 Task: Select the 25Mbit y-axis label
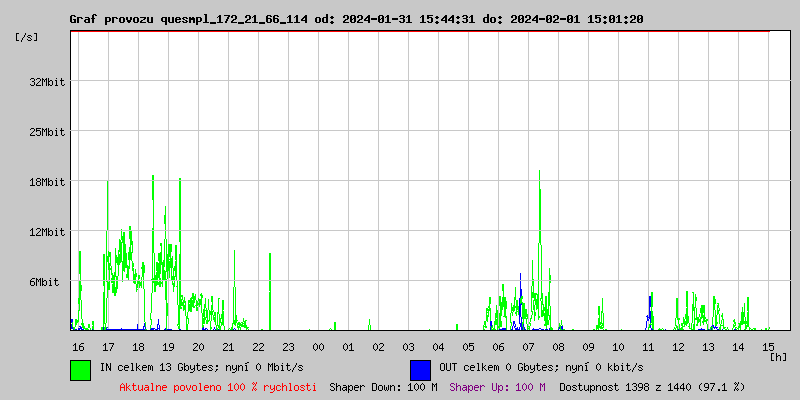click(x=46, y=132)
